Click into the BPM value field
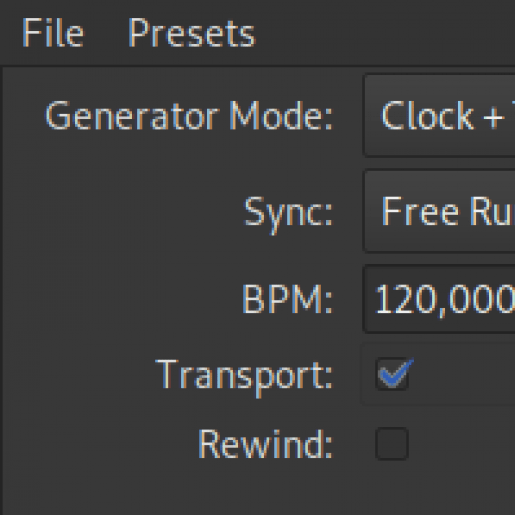 439,299
